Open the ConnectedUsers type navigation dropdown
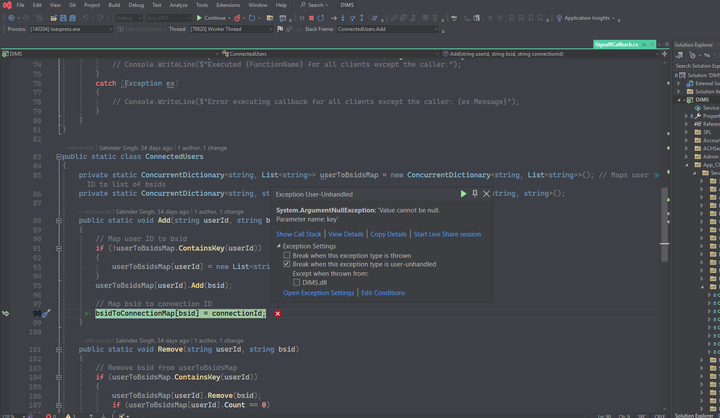 330,54
